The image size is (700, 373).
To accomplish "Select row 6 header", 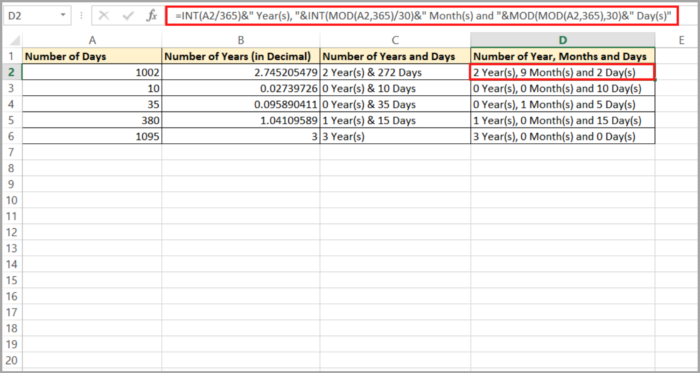I will 12,137.
